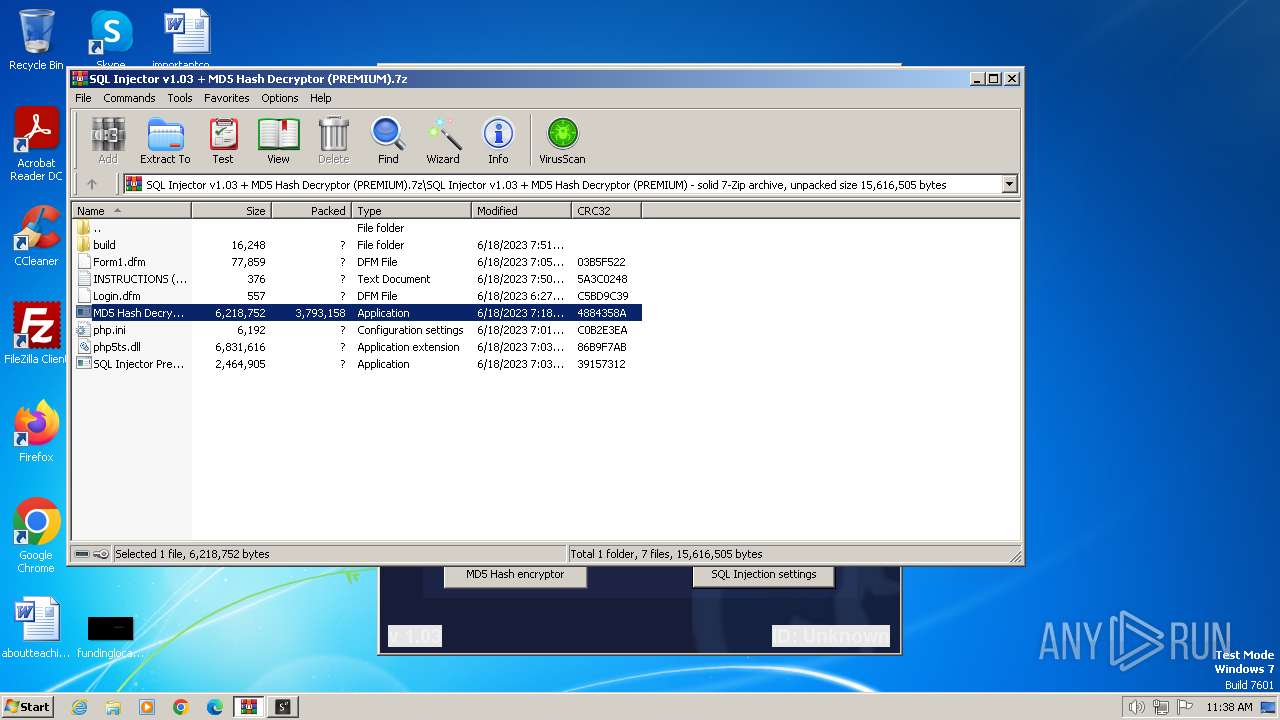This screenshot has width=1280, height=720.
Task: Click the Extract To toolbar icon
Action: point(165,141)
